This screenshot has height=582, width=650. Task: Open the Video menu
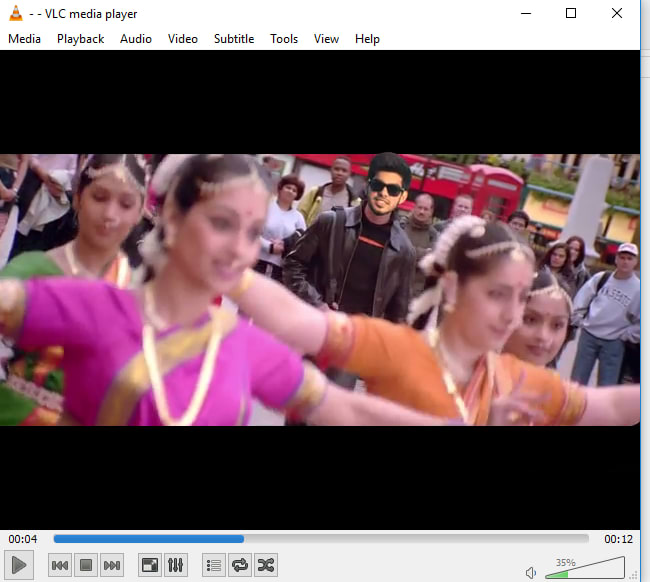tap(182, 39)
